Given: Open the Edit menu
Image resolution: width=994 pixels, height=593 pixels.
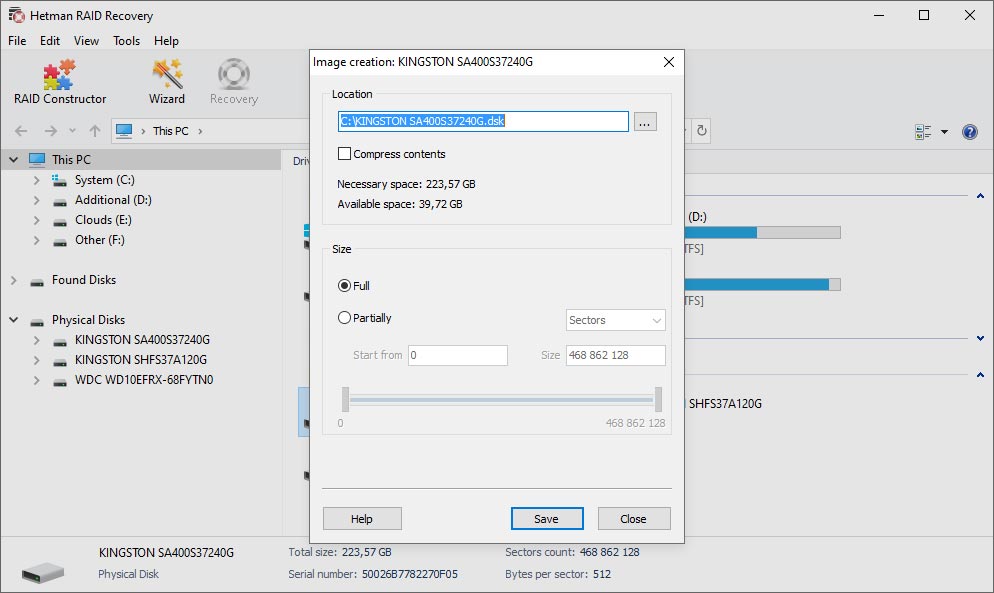Looking at the screenshot, I should click(49, 41).
